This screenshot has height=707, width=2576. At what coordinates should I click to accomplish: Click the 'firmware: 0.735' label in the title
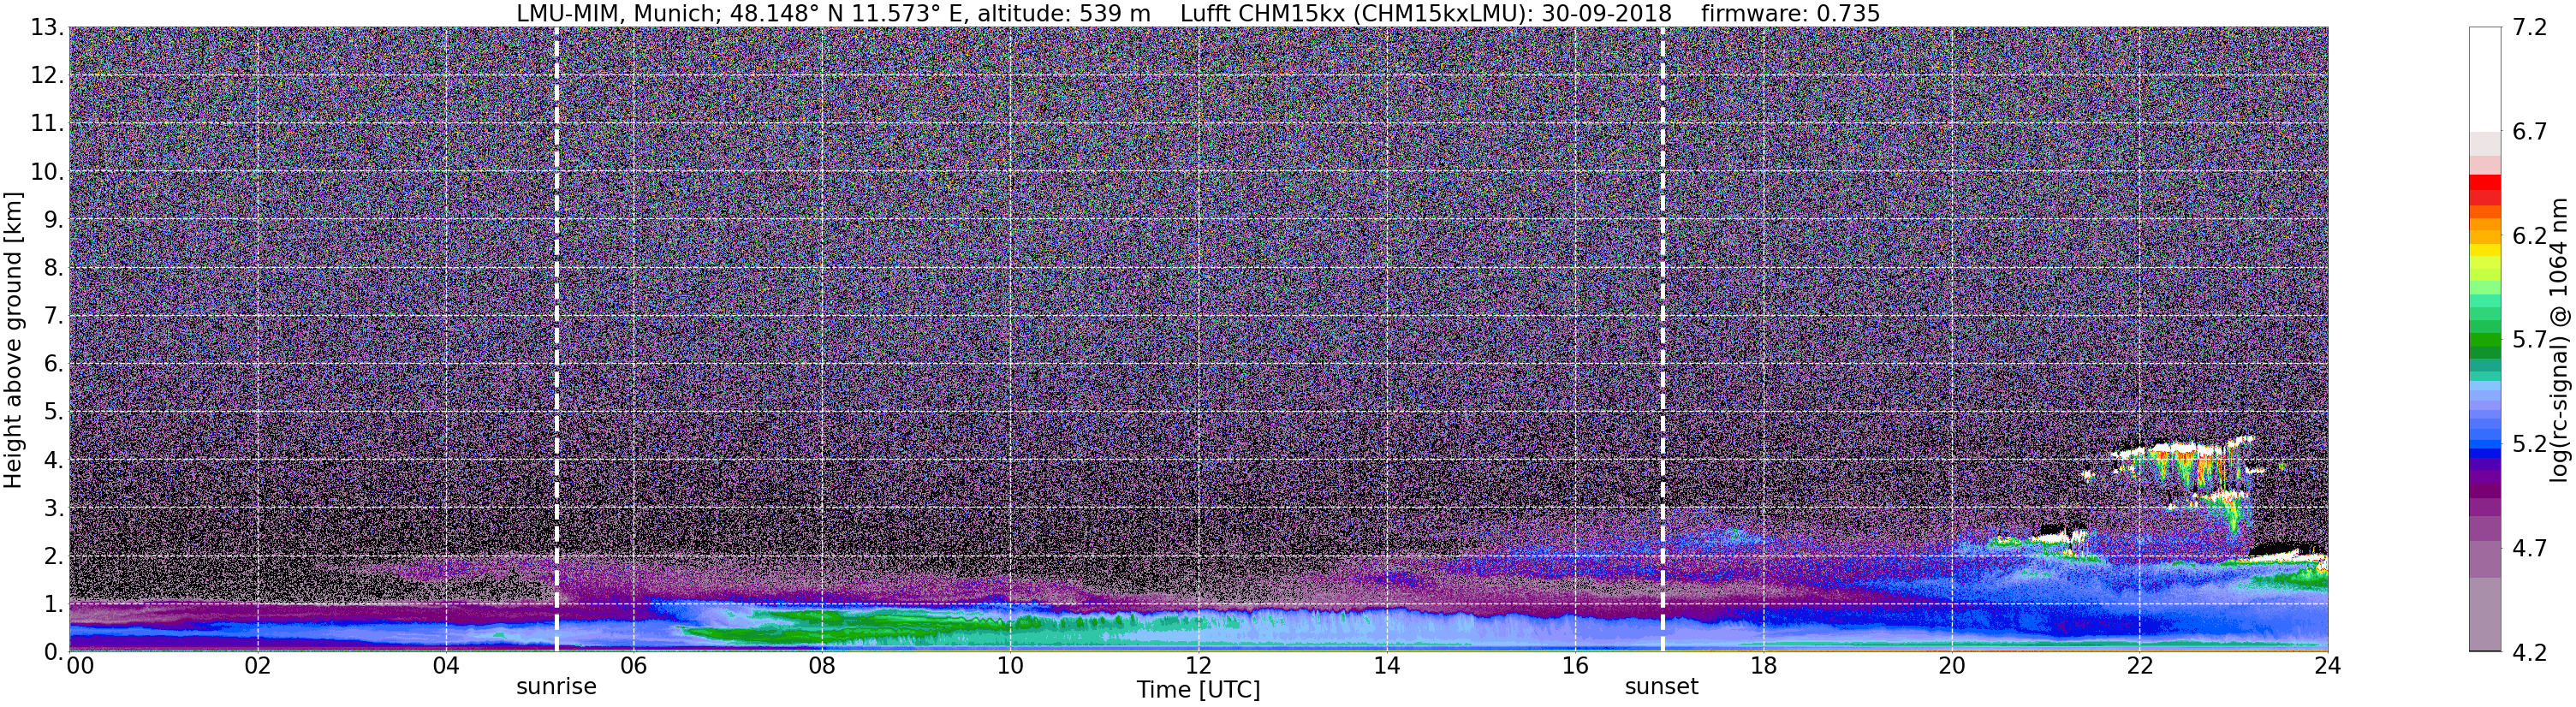[x=1790, y=13]
